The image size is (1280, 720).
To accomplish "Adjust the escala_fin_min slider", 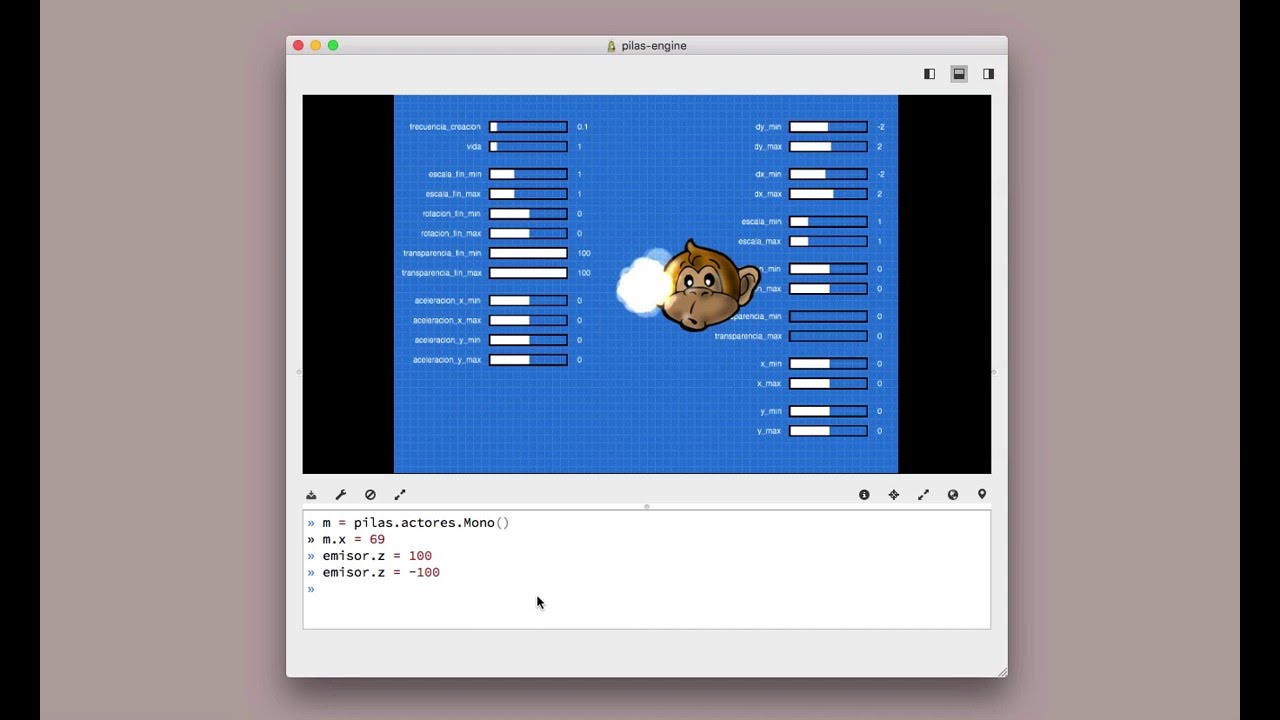I will tap(528, 174).
